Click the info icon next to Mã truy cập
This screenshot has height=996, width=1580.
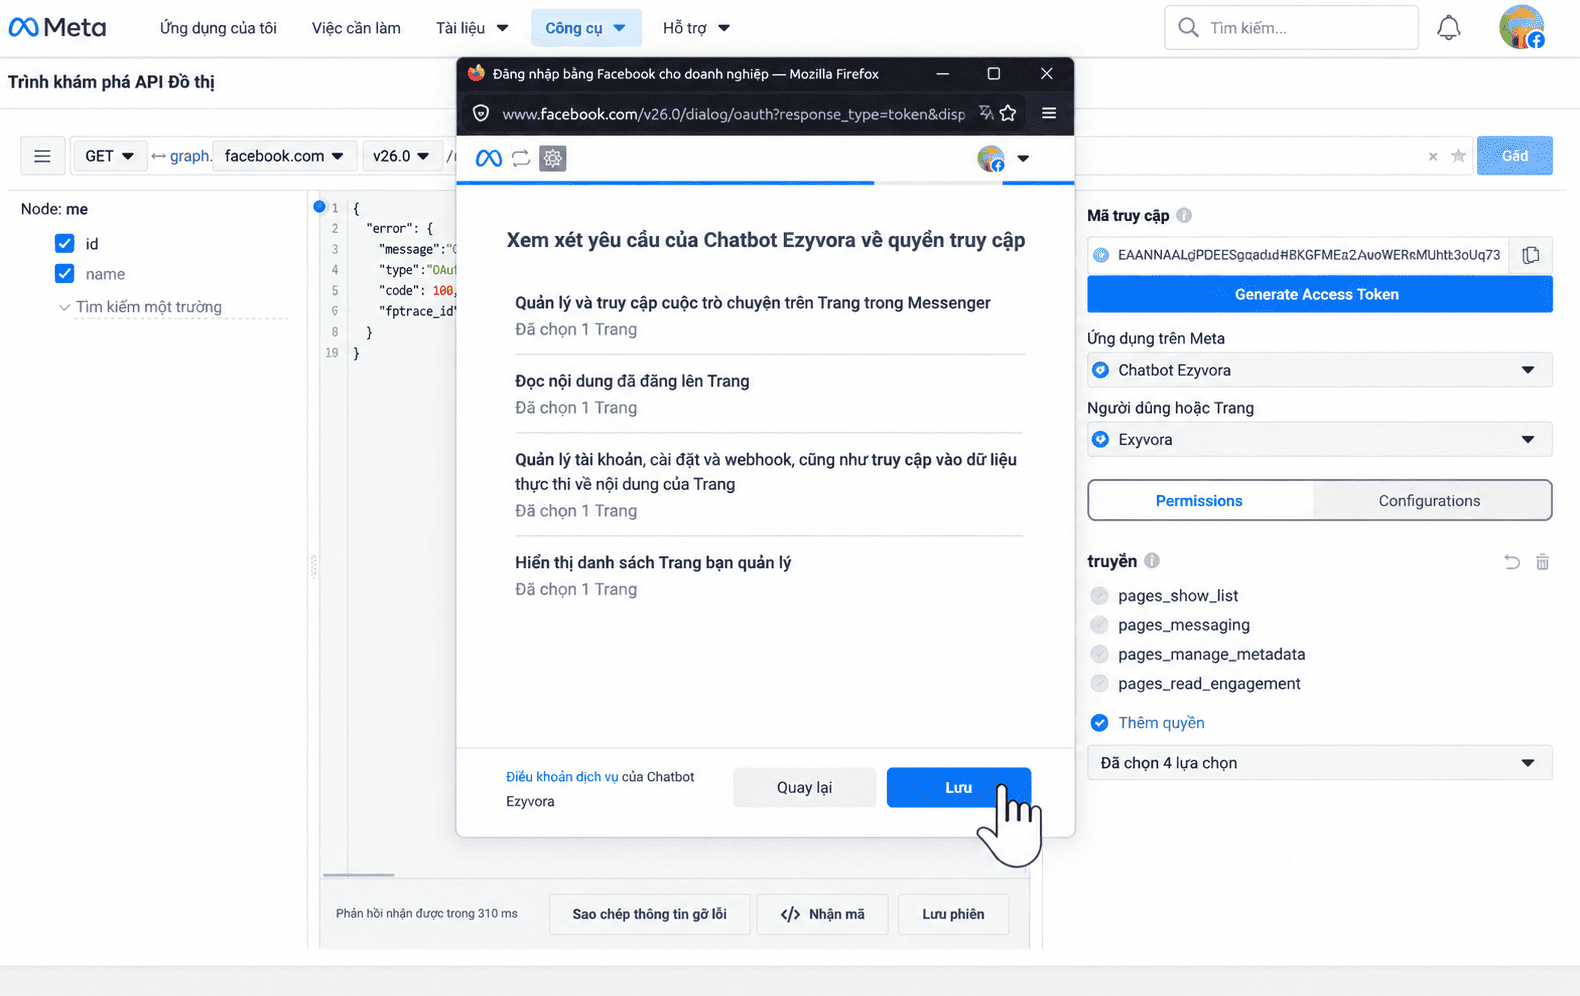click(1184, 215)
